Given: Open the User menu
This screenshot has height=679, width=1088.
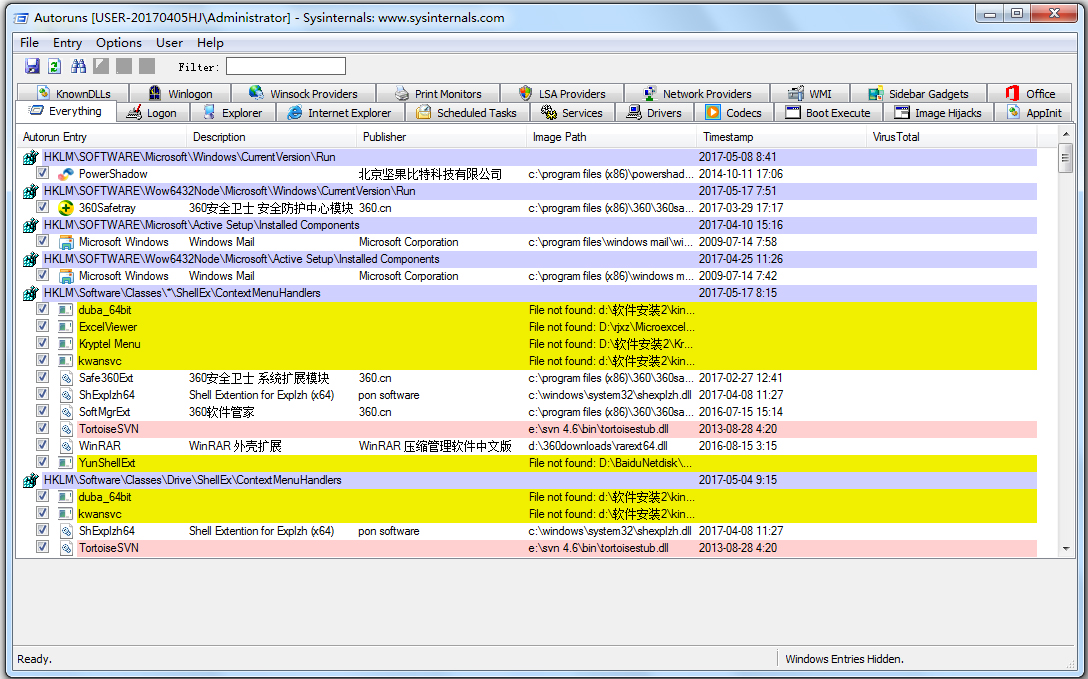Looking at the screenshot, I should pyautogui.click(x=169, y=43).
